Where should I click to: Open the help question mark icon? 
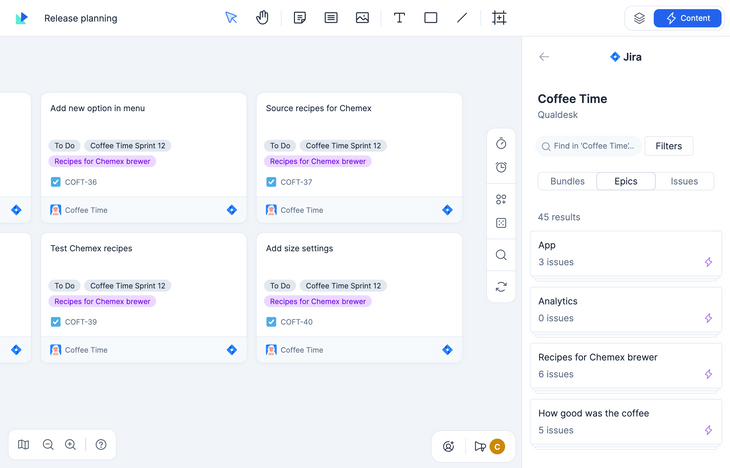(101, 445)
